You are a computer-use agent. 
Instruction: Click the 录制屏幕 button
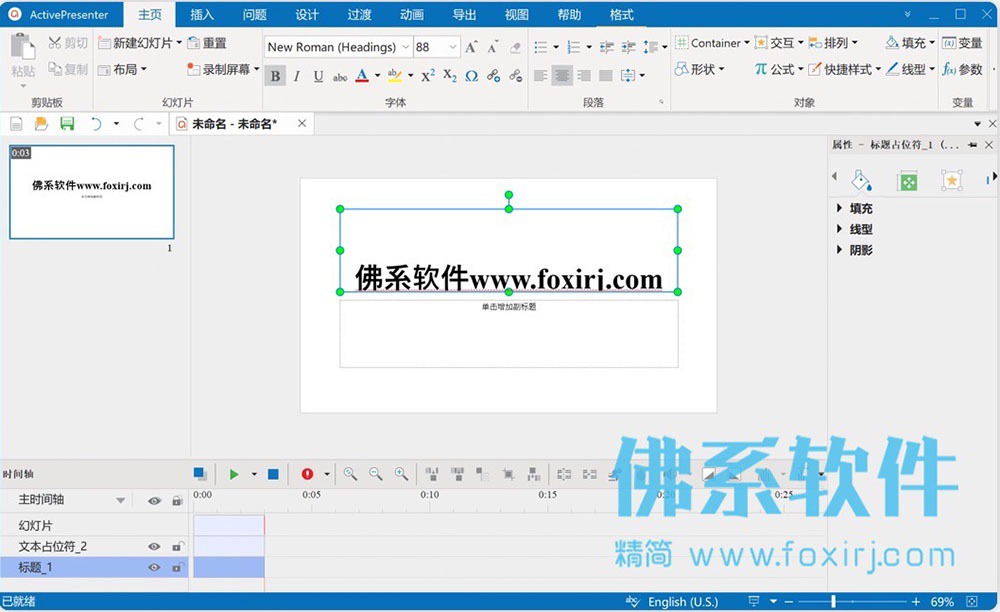223,69
